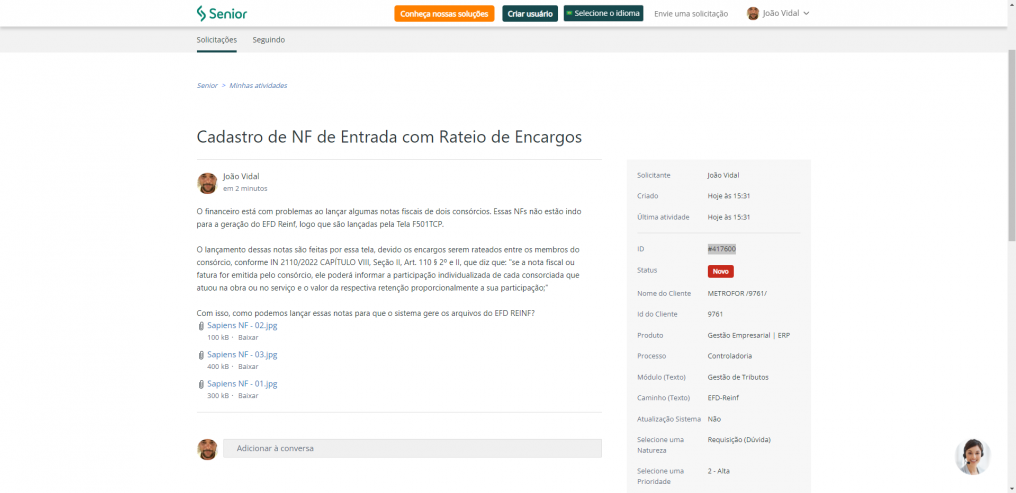The height and width of the screenshot is (493, 1016).
Task: Click the Conheça nossas soluções button
Action: pyautogui.click(x=444, y=14)
